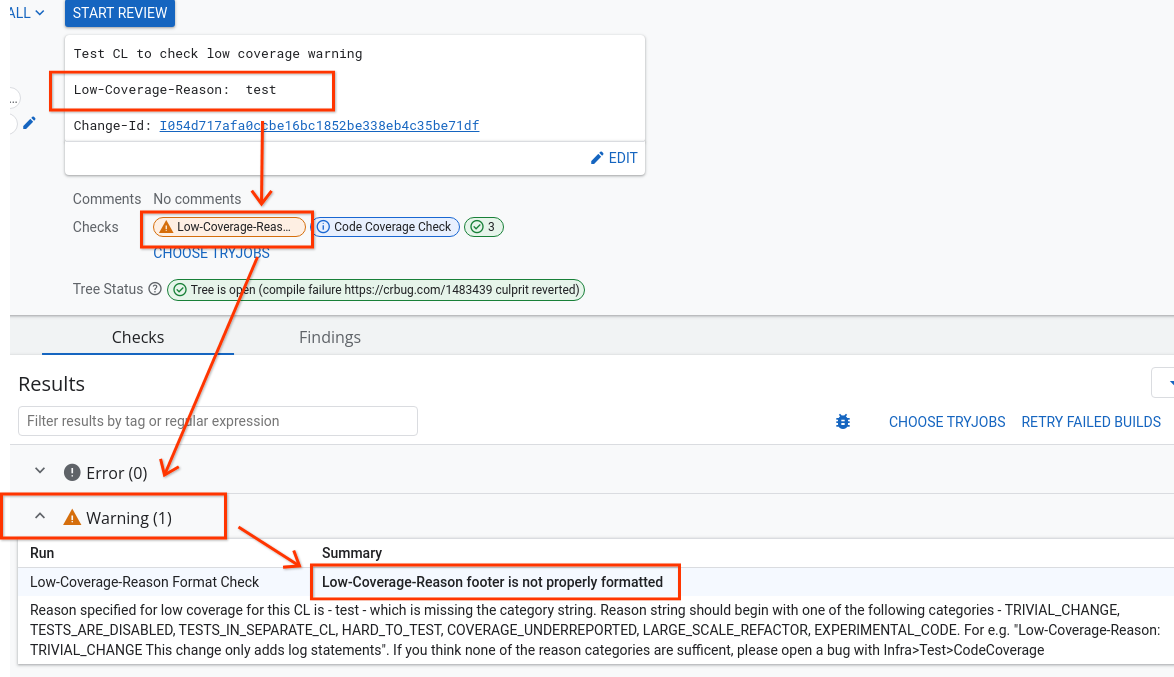1174x677 pixels.
Task: Click the pencil icon in the EDIT button
Action: click(x=597, y=158)
